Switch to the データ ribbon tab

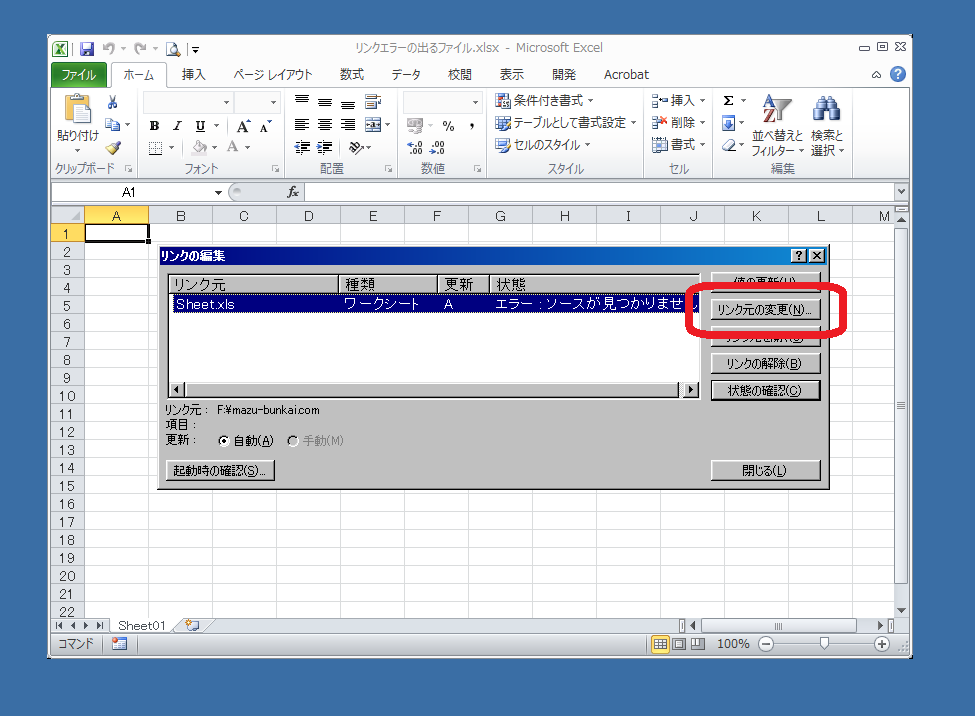click(406, 74)
